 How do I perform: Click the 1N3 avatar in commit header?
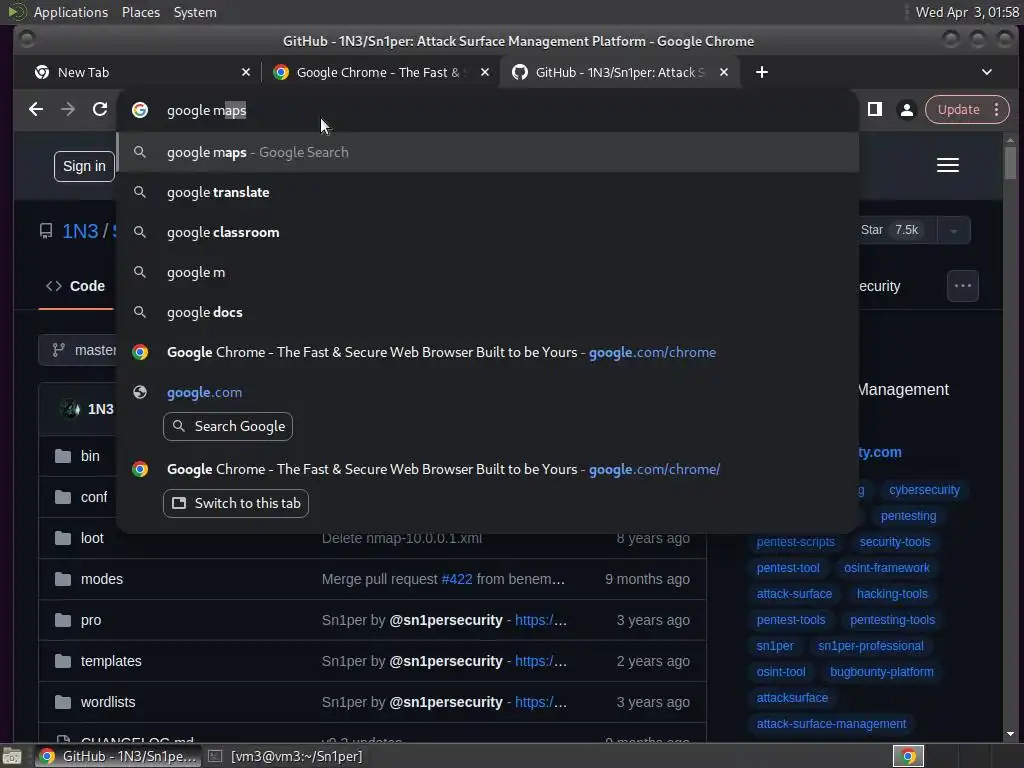pyautogui.click(x=70, y=409)
